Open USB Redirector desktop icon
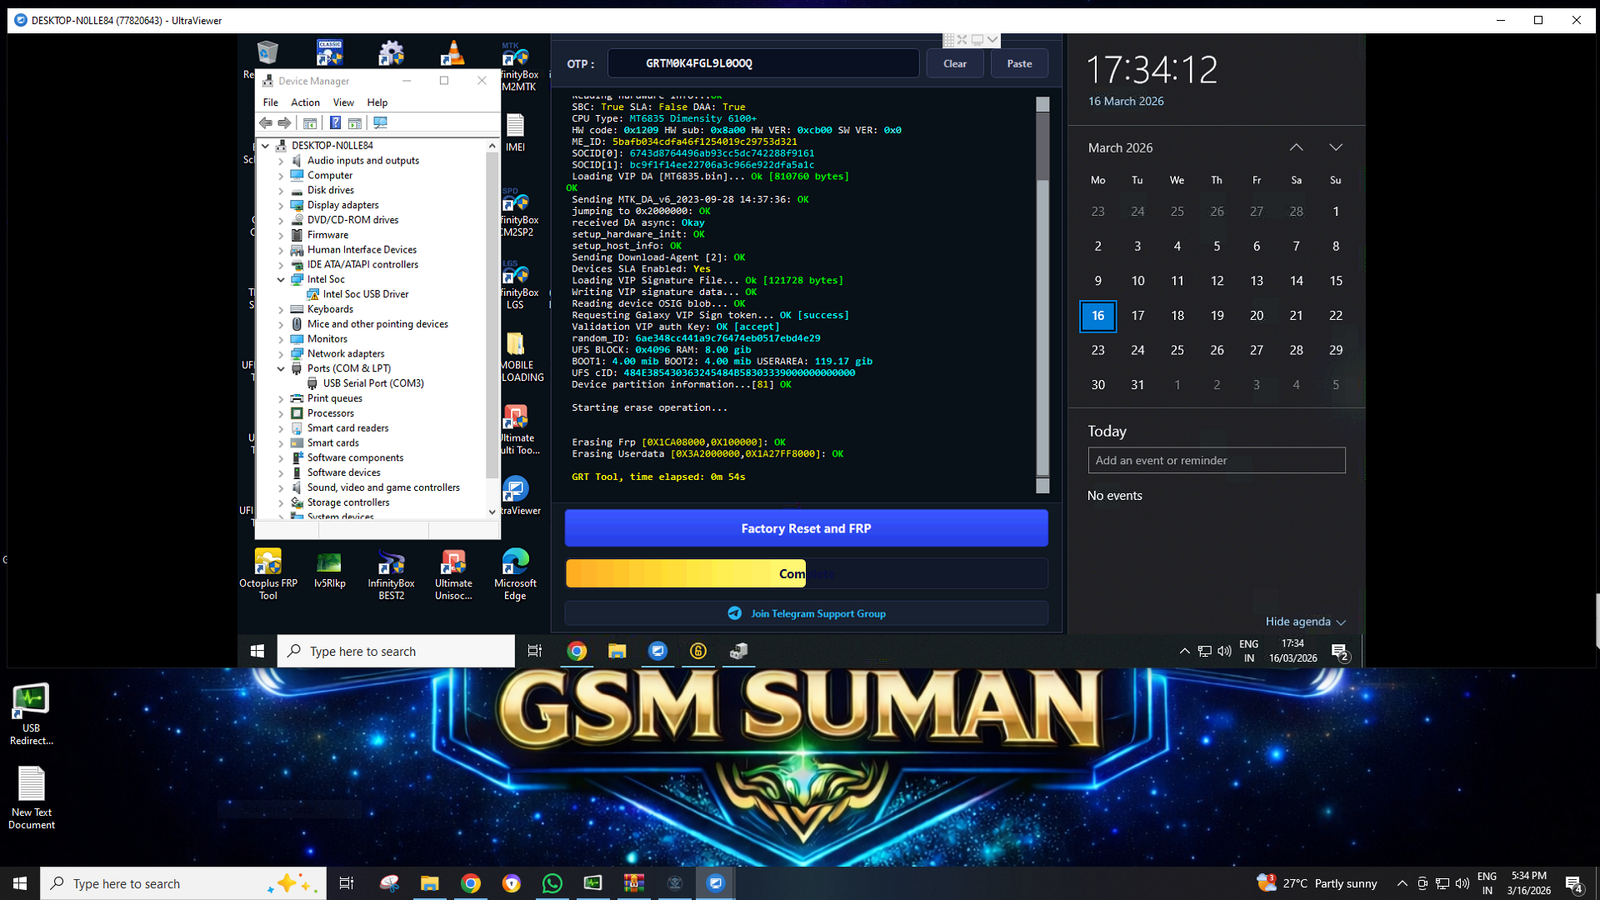 tap(31, 701)
